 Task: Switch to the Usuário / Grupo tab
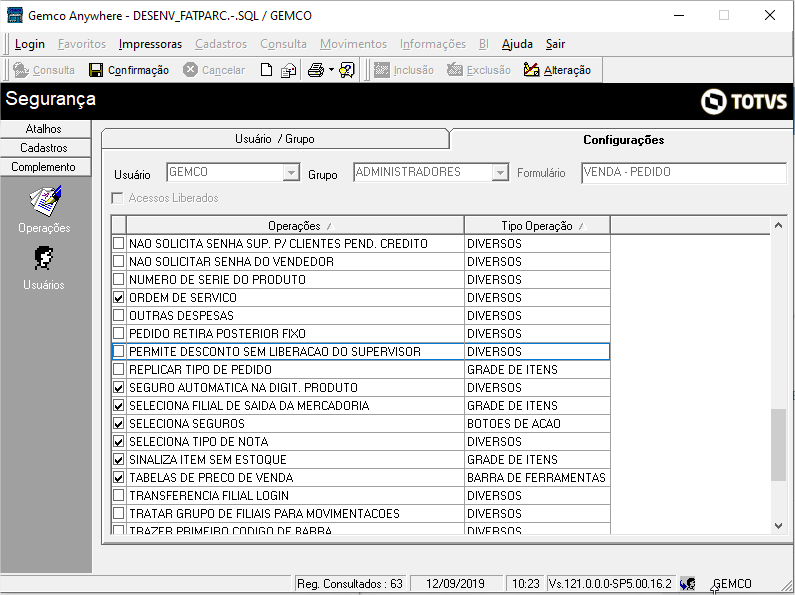click(x=275, y=139)
